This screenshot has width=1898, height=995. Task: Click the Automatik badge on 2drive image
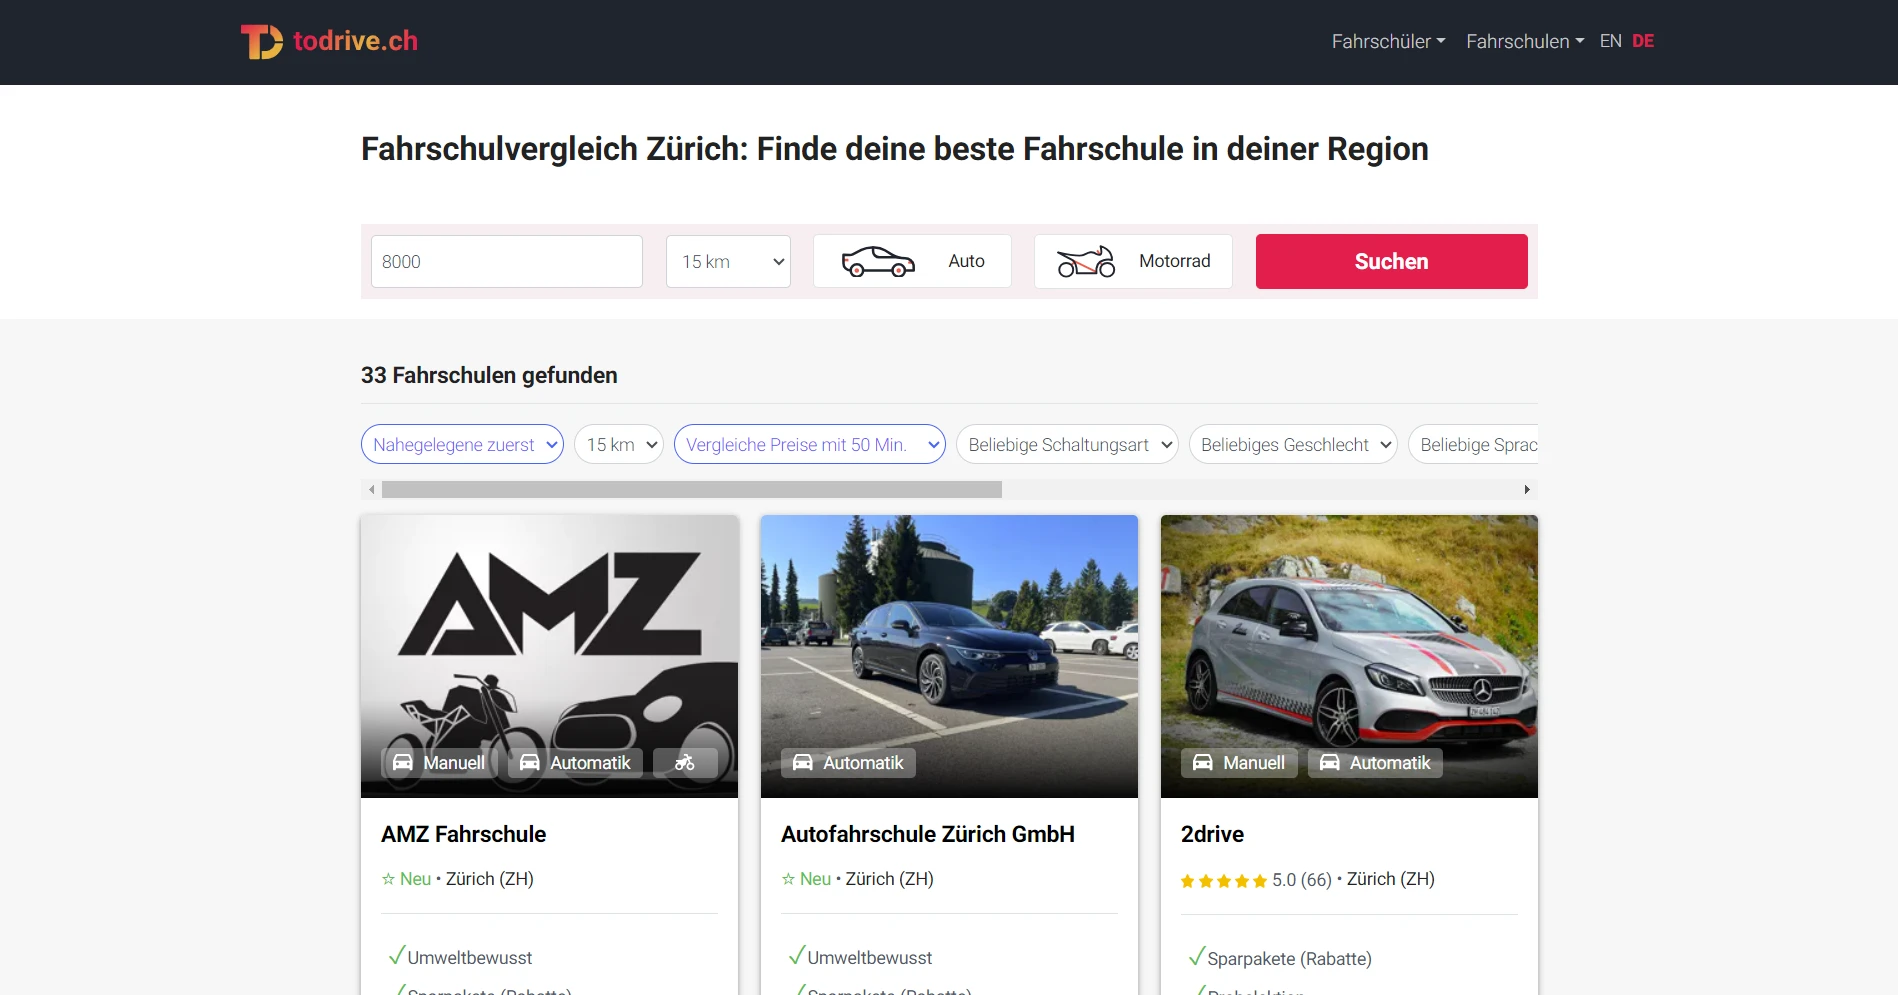pyautogui.click(x=1375, y=763)
